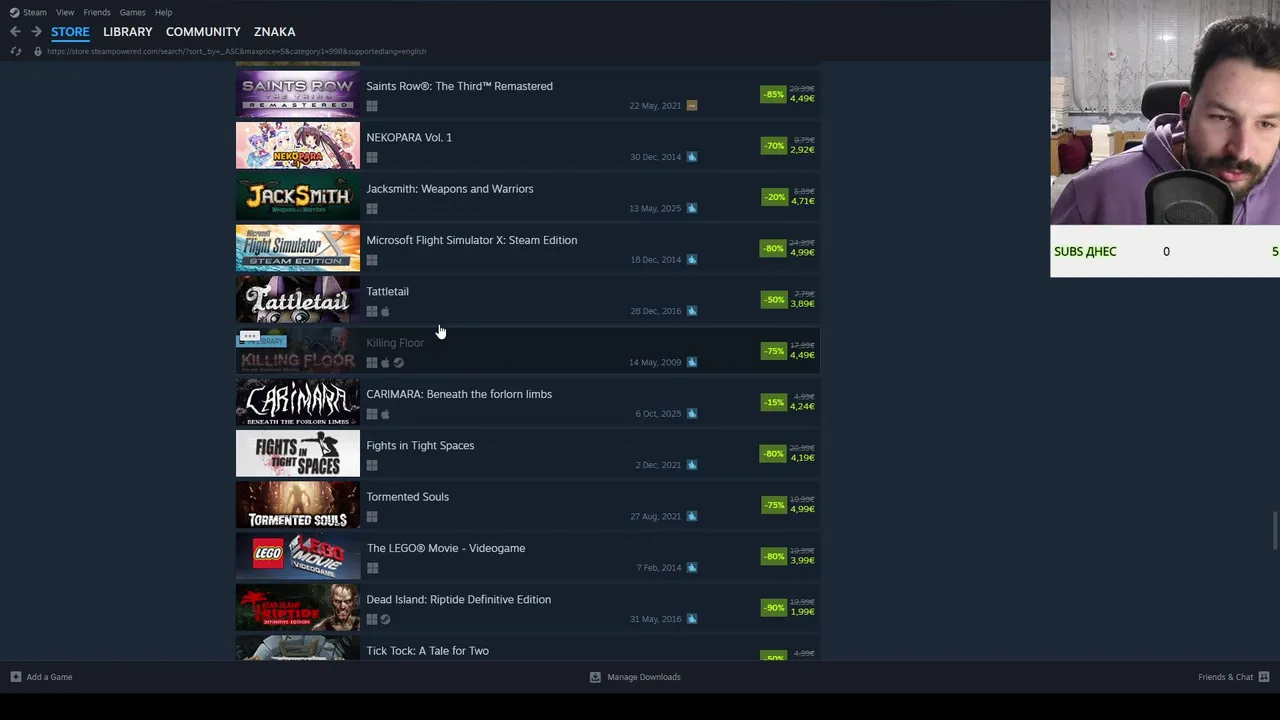
Task: Open the three-dots options on Killing Floor
Action: (250, 336)
